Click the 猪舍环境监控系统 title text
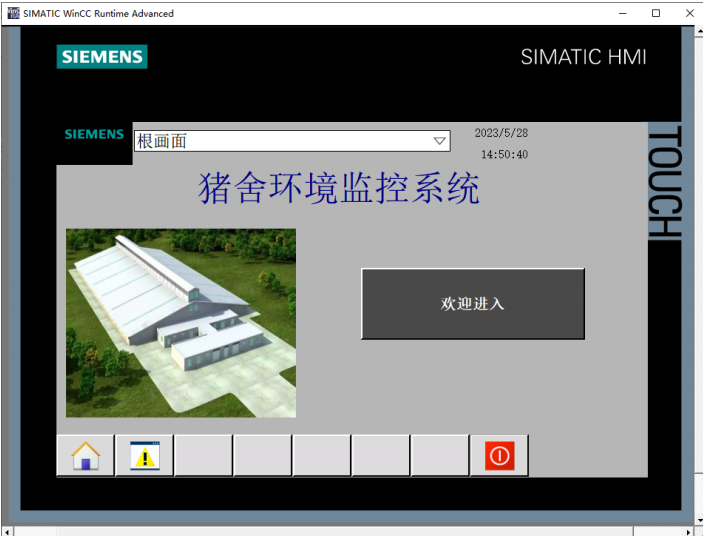This screenshot has width=703, height=538. coord(339,187)
